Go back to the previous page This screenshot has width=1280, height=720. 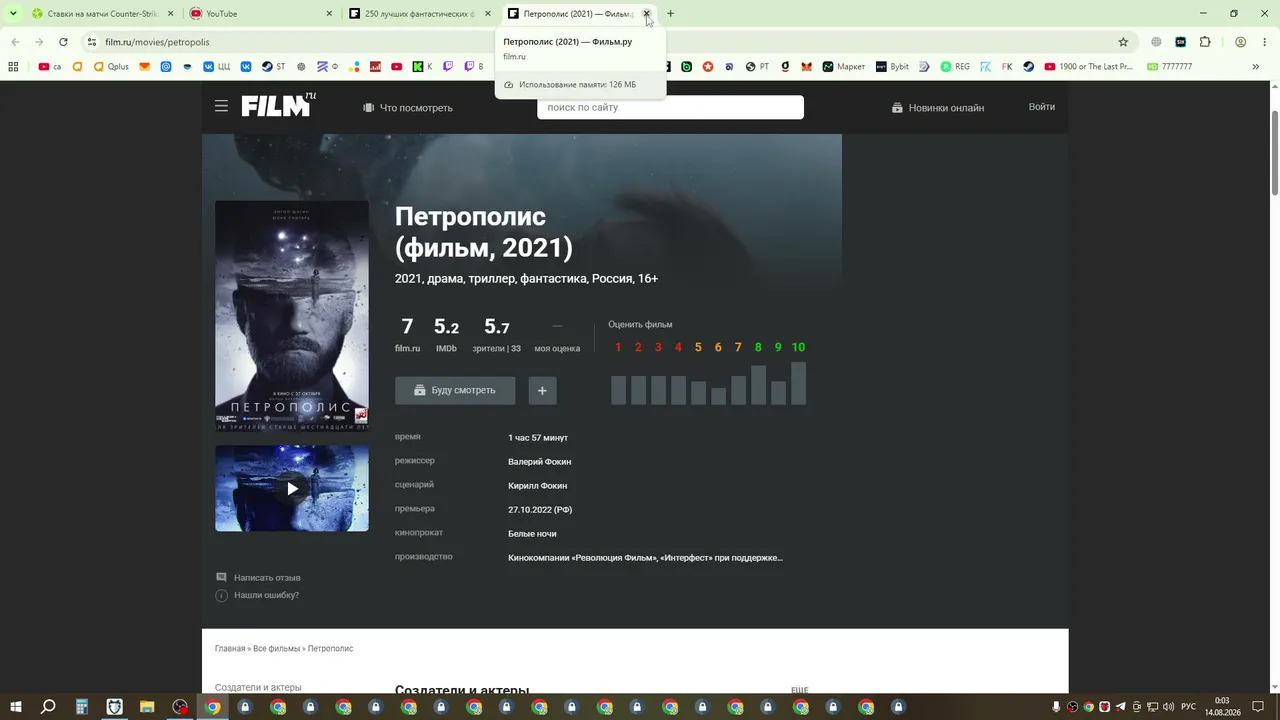click(x=15, y=42)
